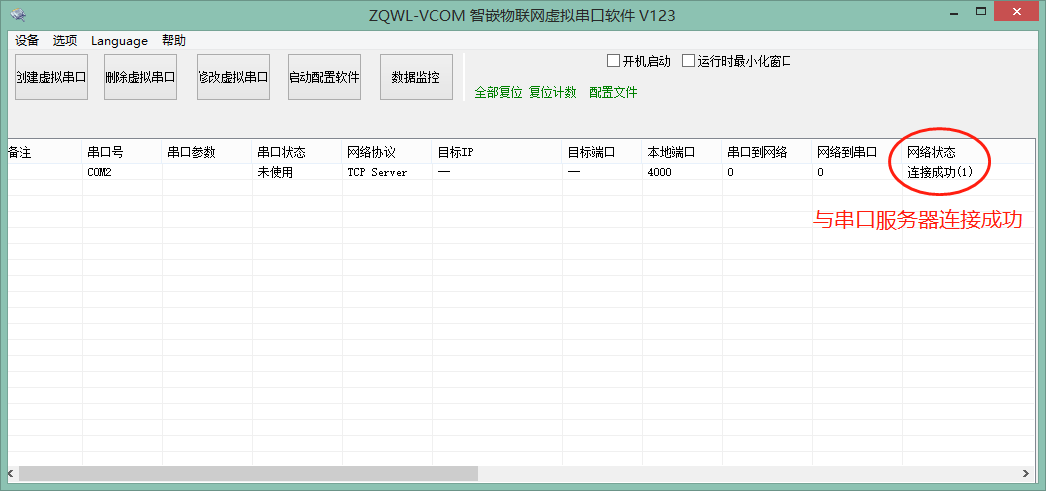This screenshot has height=491, width=1046.
Task: Click the 网络协议 column header
Action: click(387, 153)
